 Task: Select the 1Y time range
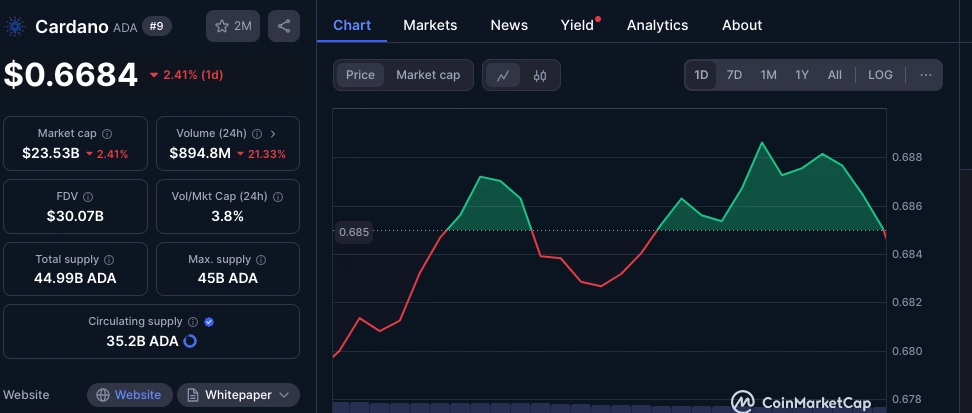point(801,75)
